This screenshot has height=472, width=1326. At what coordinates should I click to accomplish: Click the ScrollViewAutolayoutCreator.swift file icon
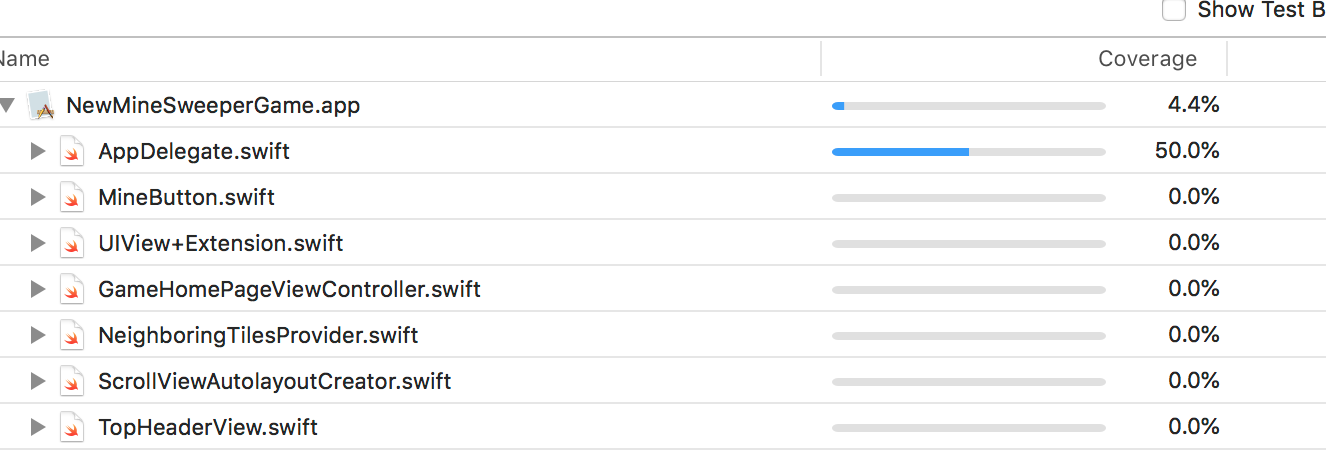(71, 382)
